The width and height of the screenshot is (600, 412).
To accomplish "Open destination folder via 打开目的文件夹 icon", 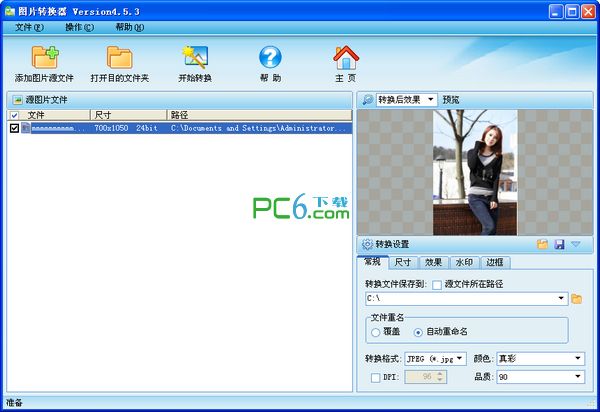I will coord(119,57).
